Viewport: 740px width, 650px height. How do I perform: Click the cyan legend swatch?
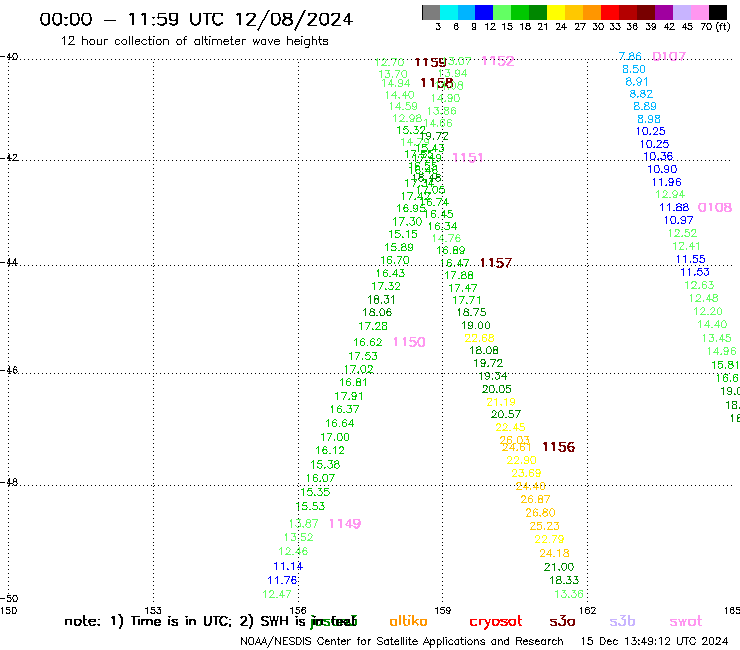(x=449, y=12)
